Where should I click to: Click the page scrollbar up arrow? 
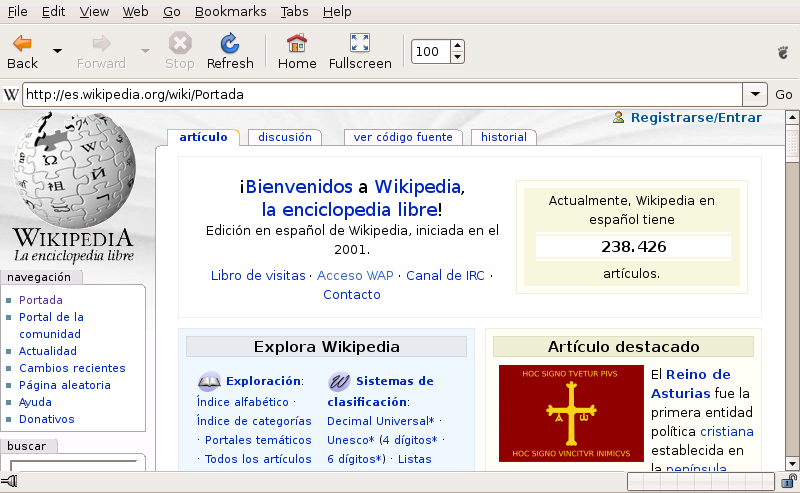[792, 118]
